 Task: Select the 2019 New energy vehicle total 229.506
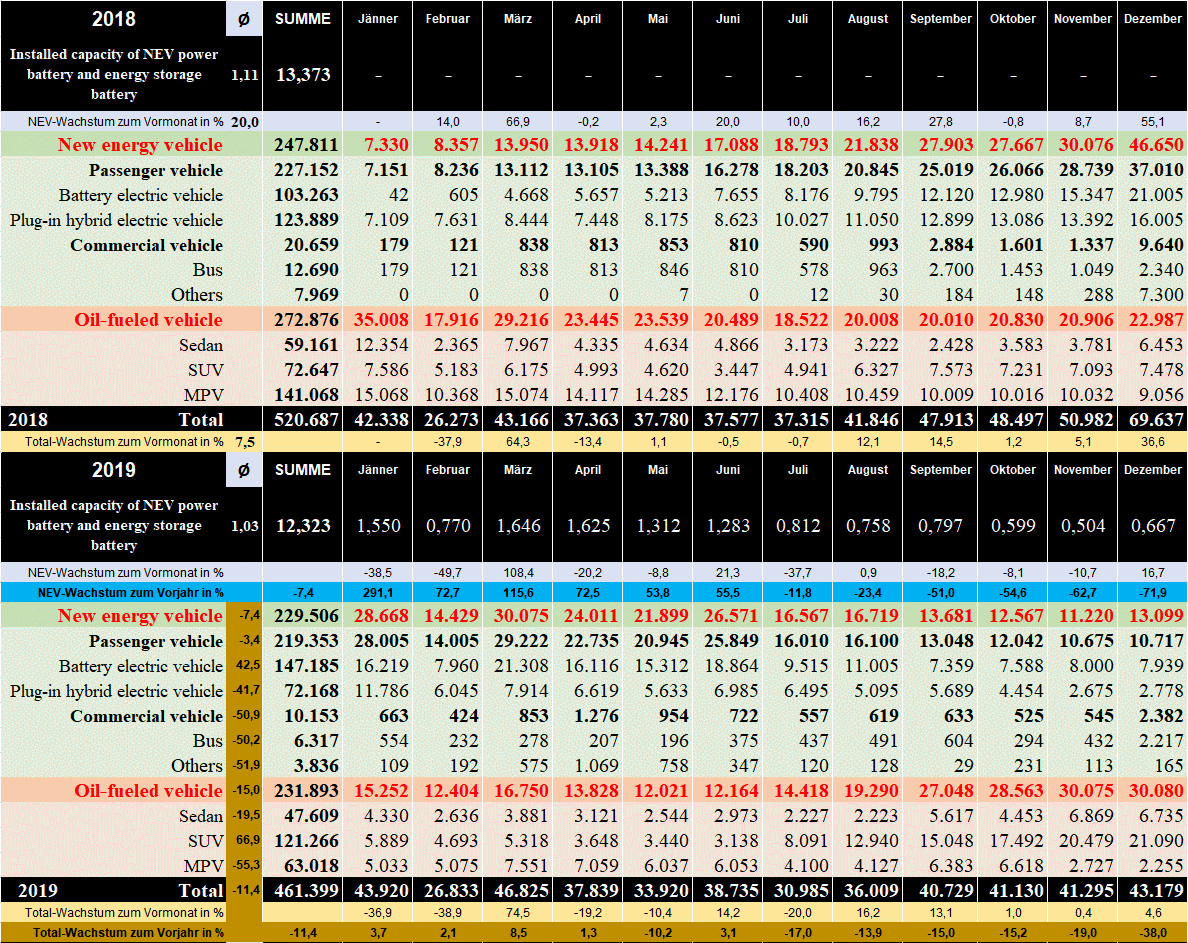(x=302, y=616)
